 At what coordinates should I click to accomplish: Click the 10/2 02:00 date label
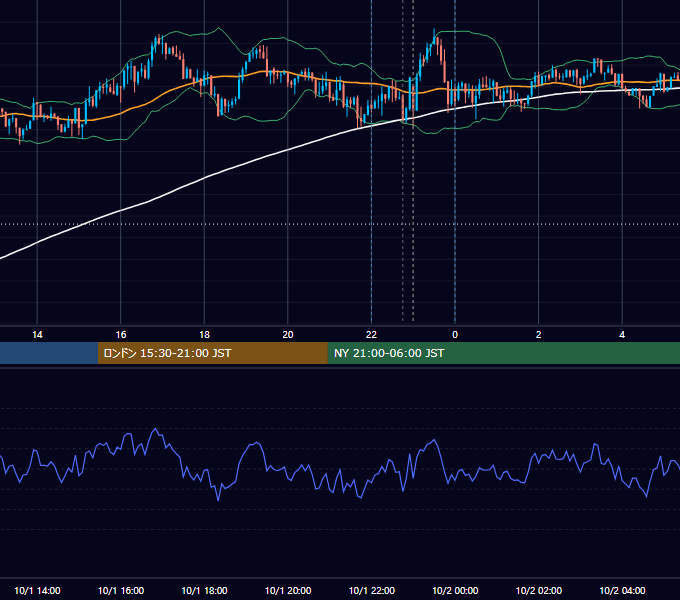pyautogui.click(x=539, y=590)
